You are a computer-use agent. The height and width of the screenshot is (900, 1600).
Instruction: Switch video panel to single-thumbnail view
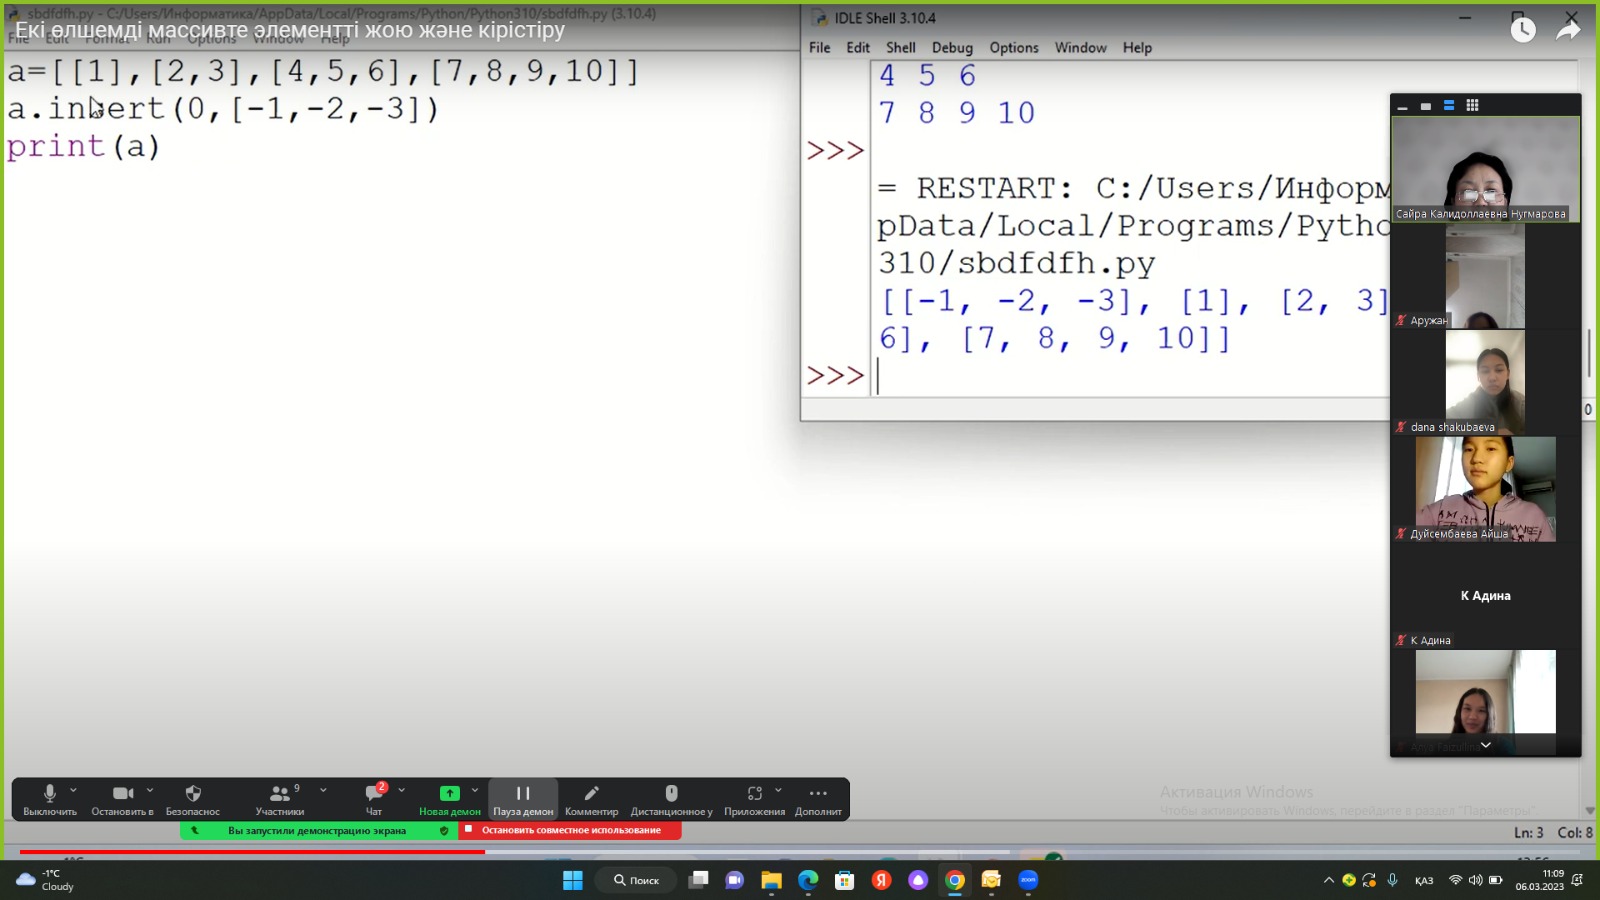pyautogui.click(x=1425, y=105)
